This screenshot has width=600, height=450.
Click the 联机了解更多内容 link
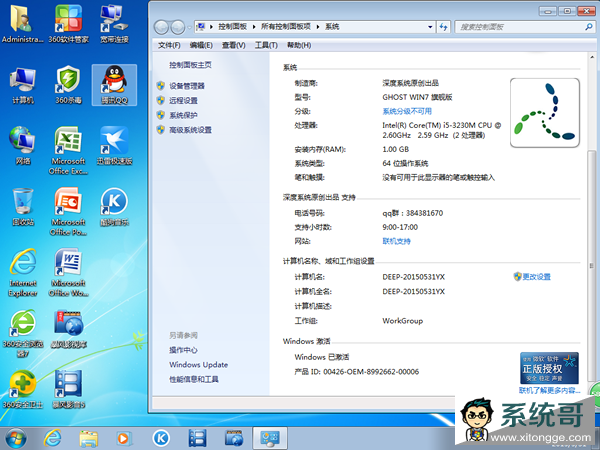(x=549, y=390)
